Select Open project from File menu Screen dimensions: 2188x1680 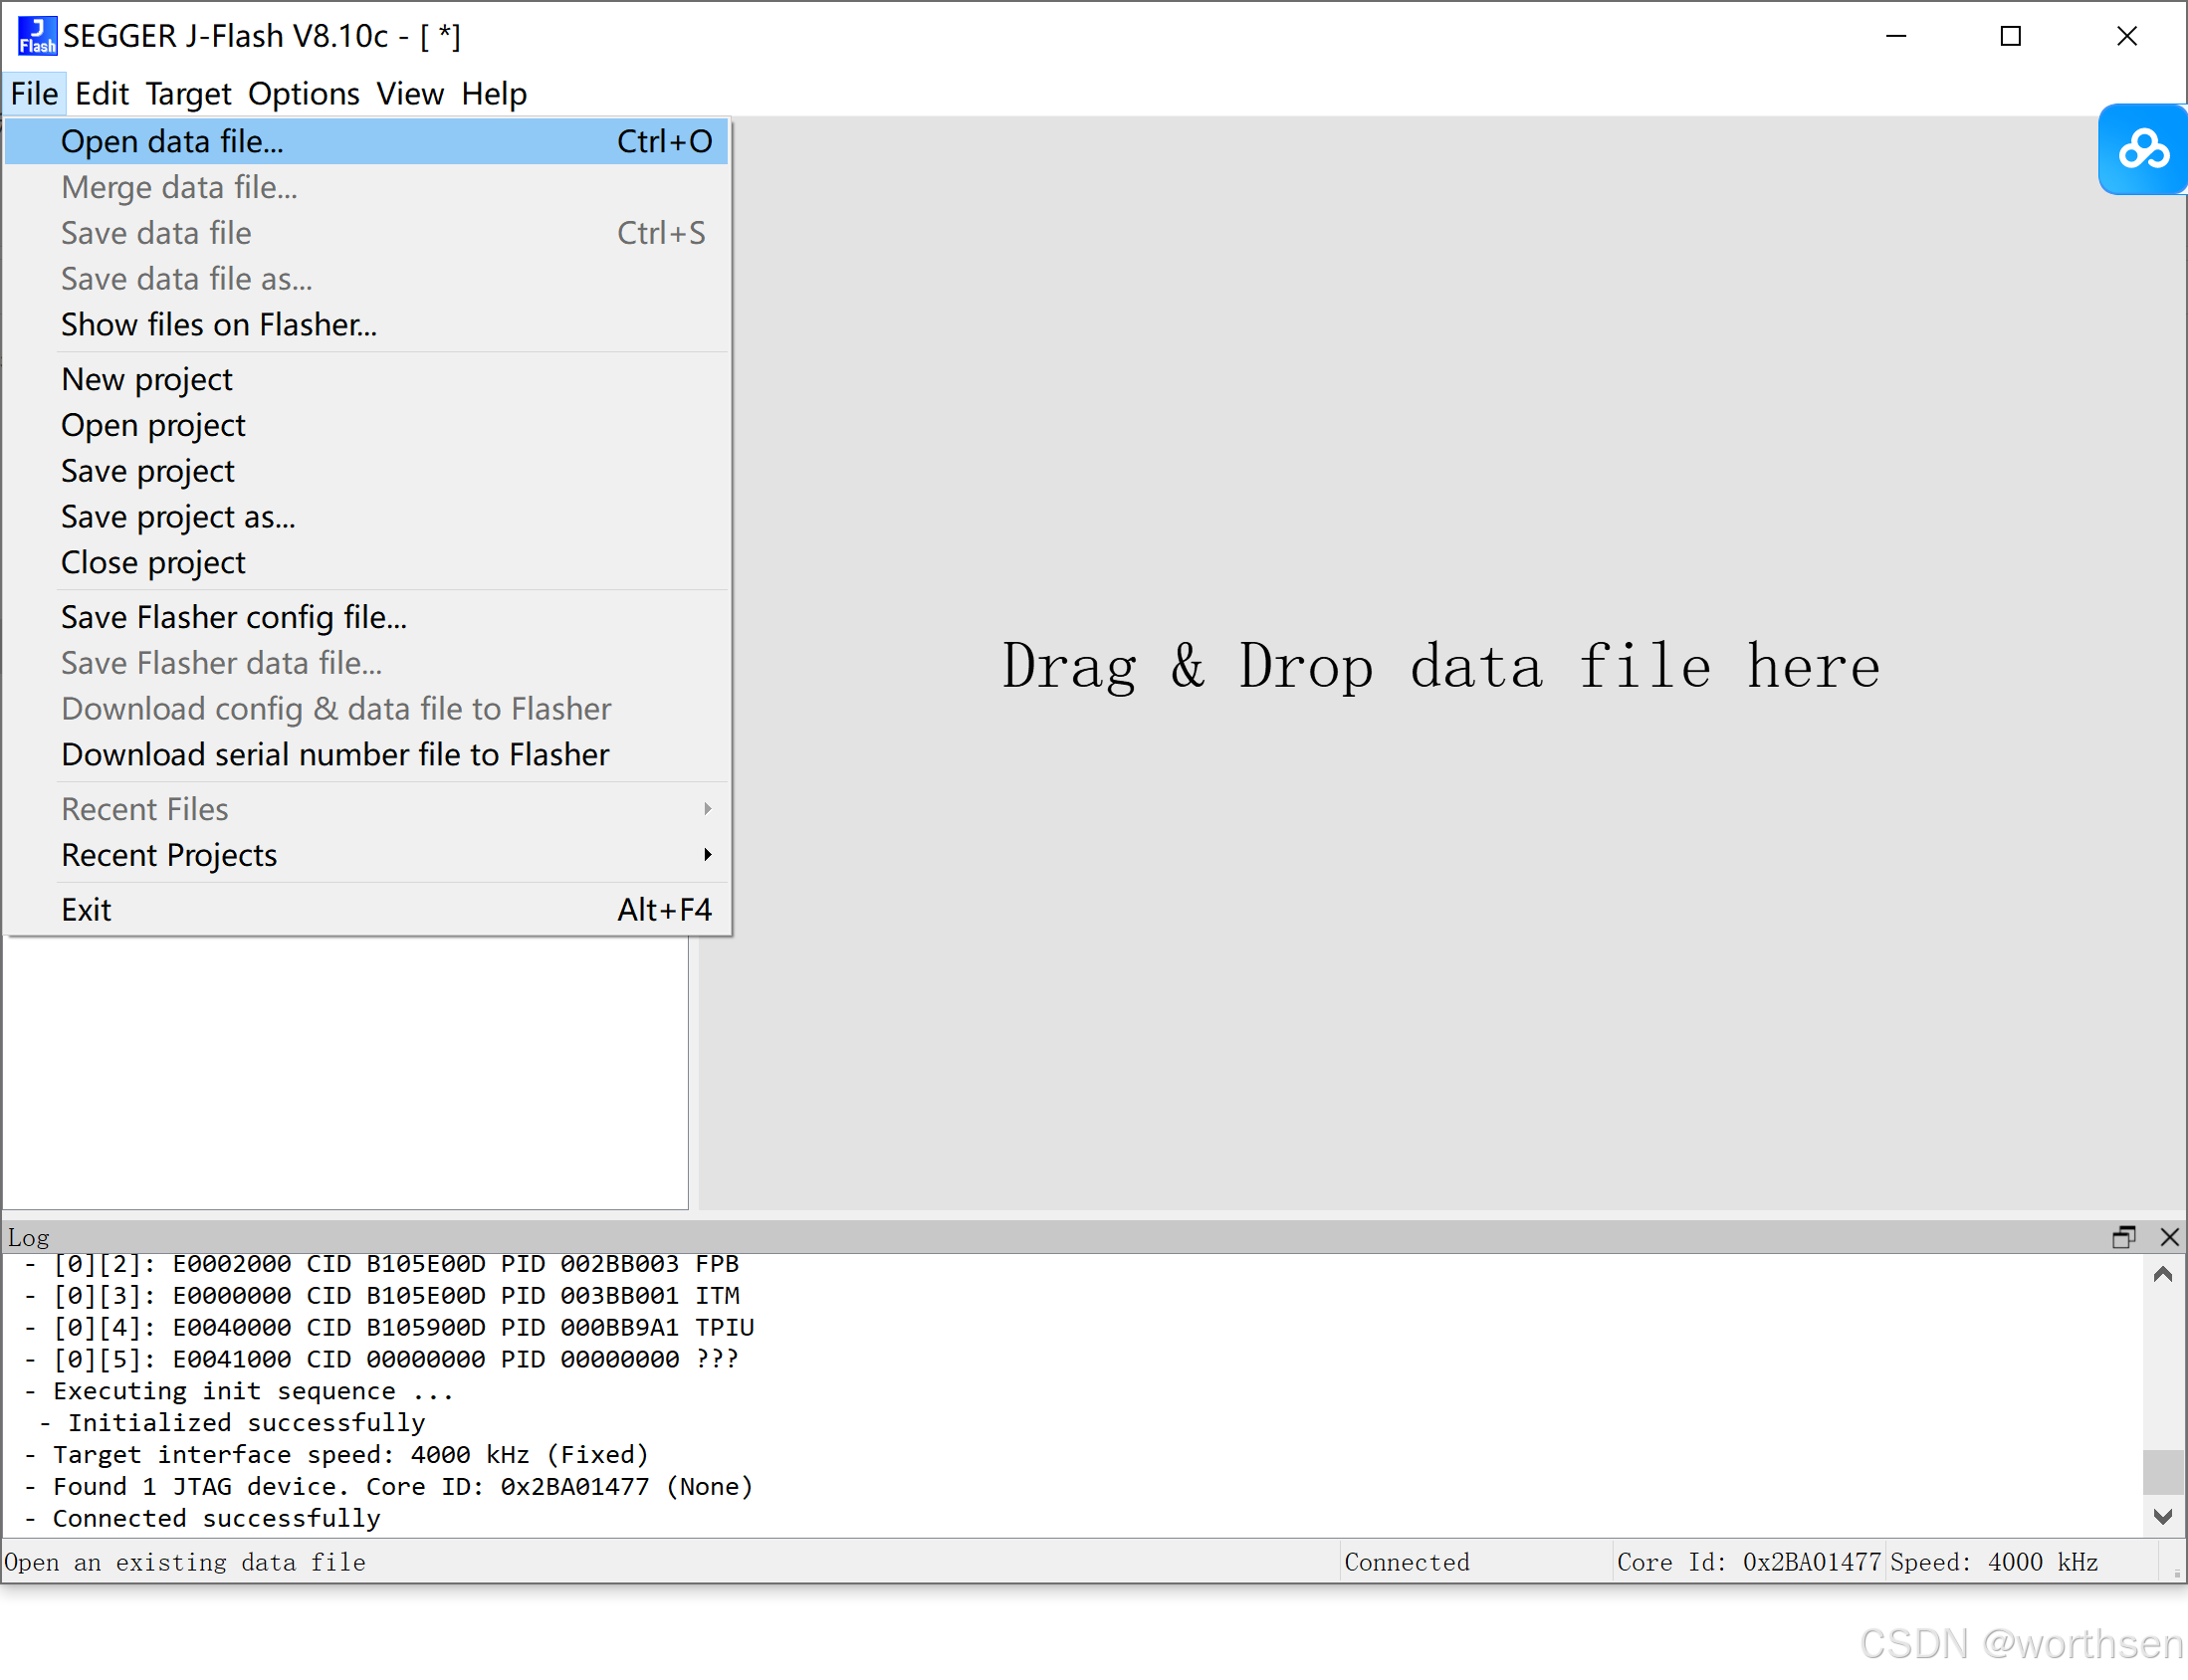click(153, 426)
